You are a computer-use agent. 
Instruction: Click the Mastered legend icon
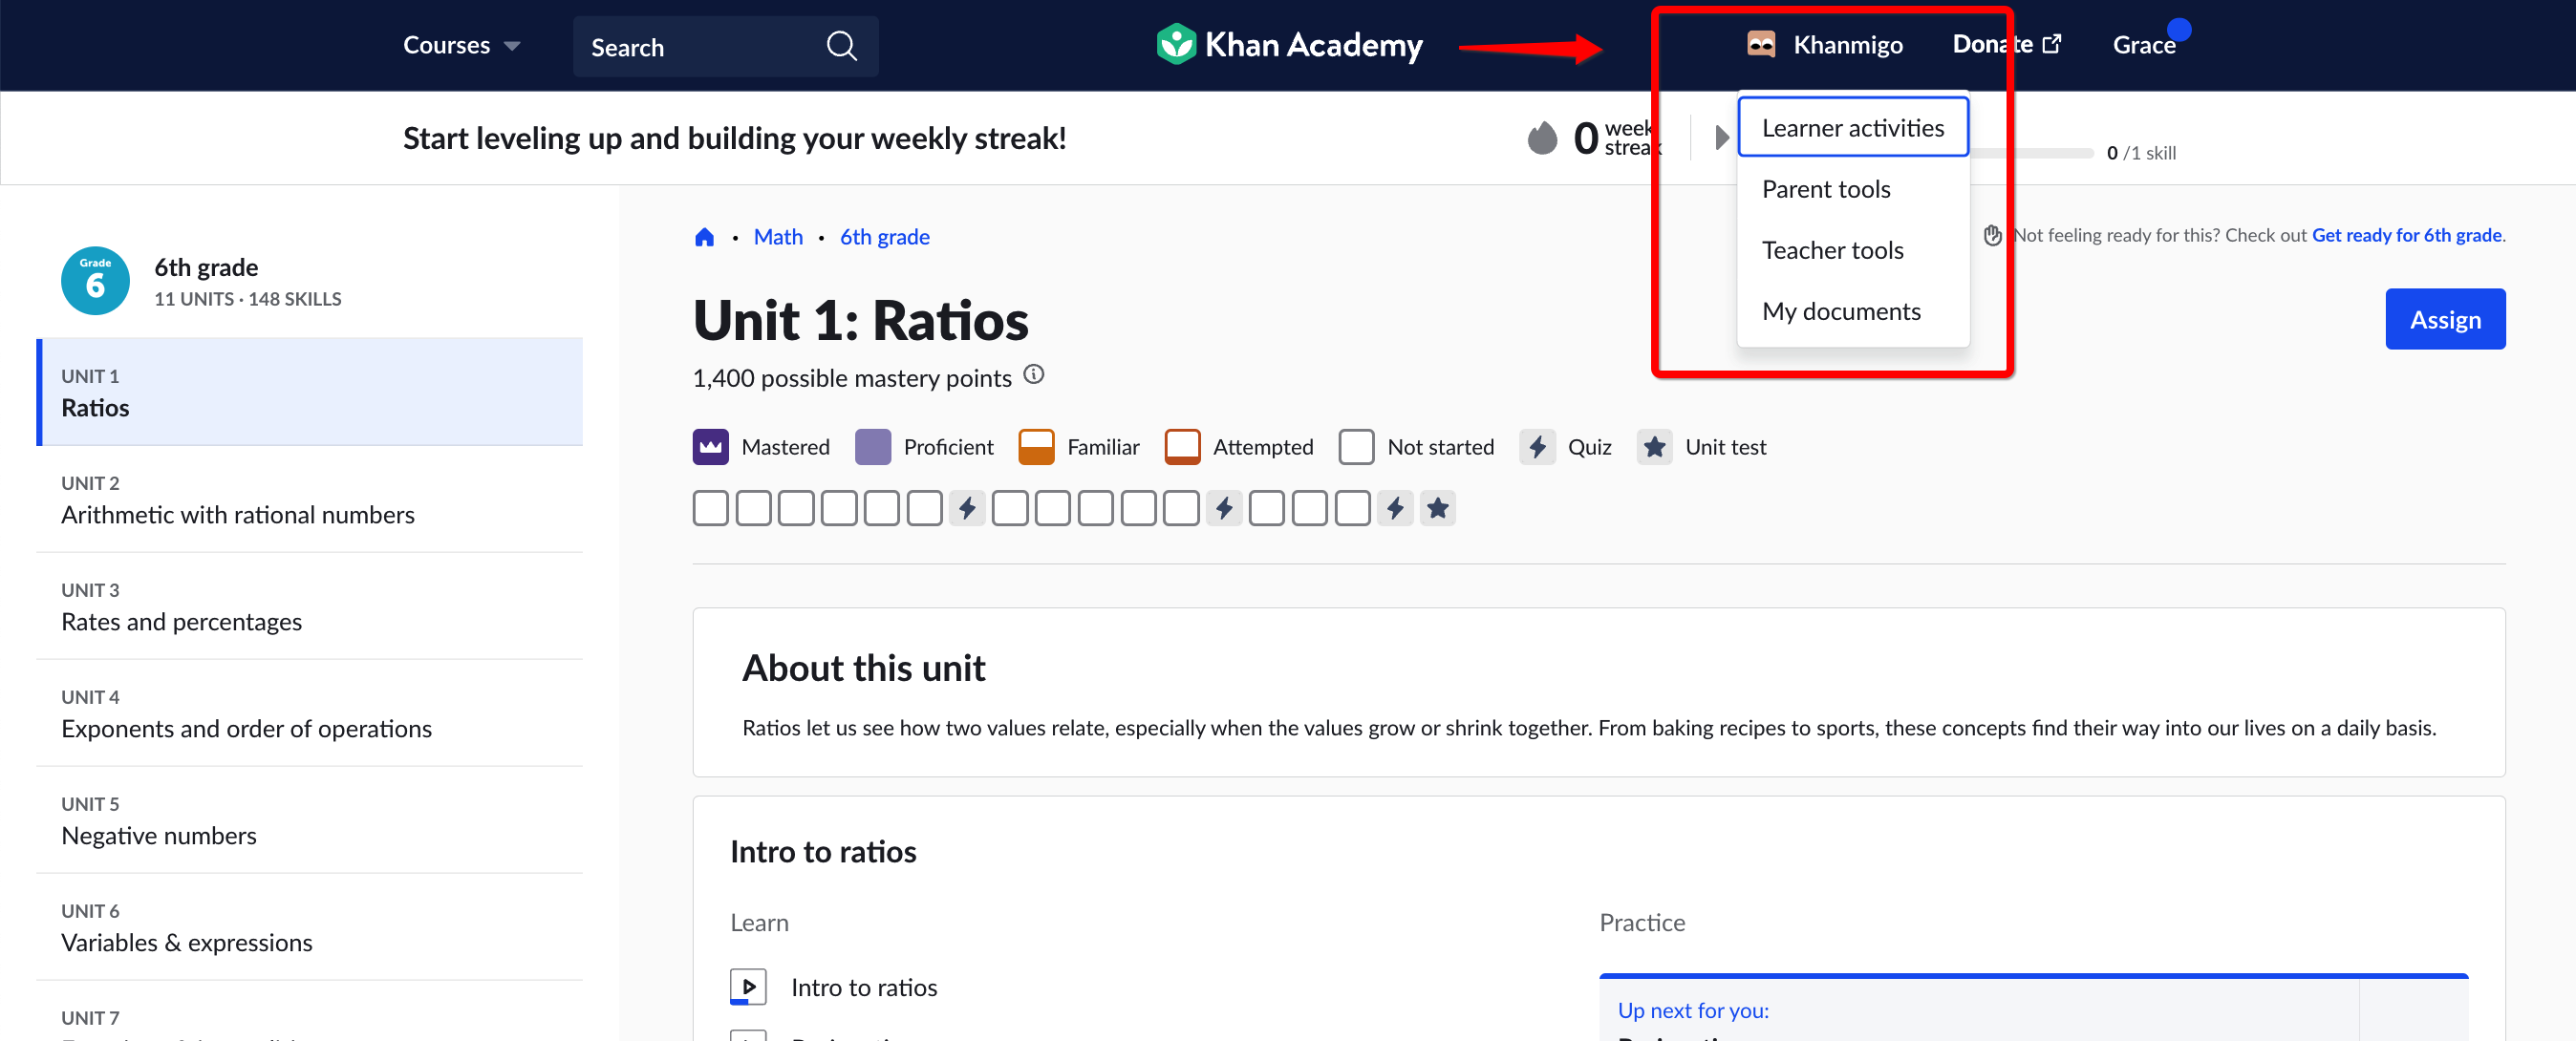coord(710,447)
